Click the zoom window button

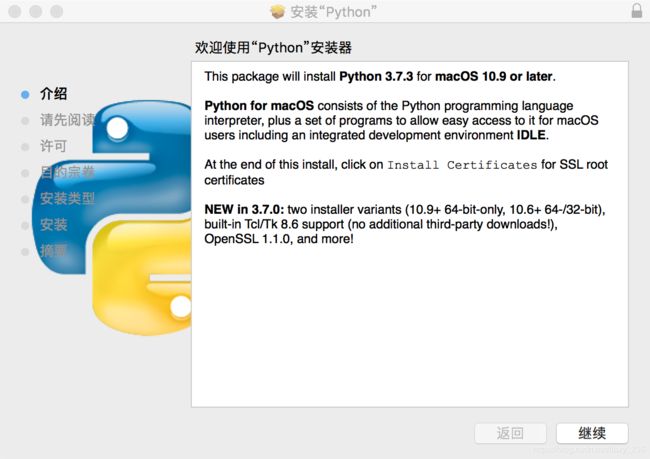tap(56, 11)
